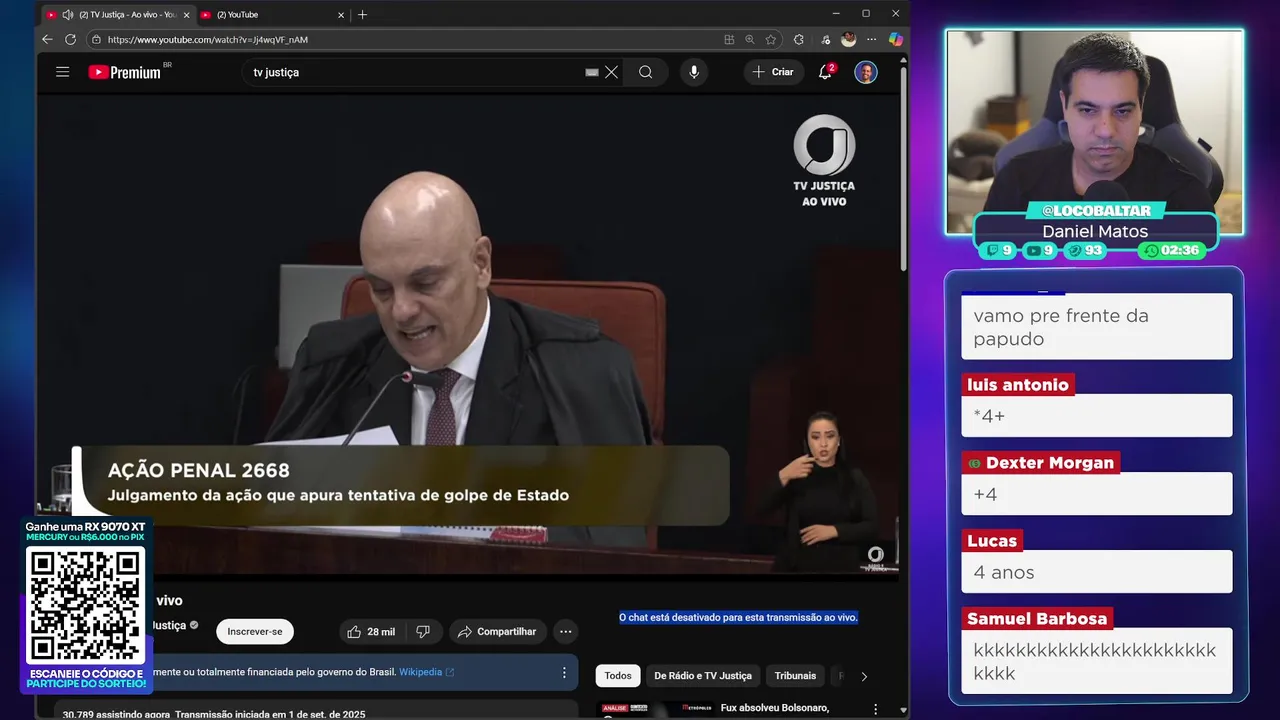Open a new browser tab with plus
The image size is (1280, 720).
[362, 14]
